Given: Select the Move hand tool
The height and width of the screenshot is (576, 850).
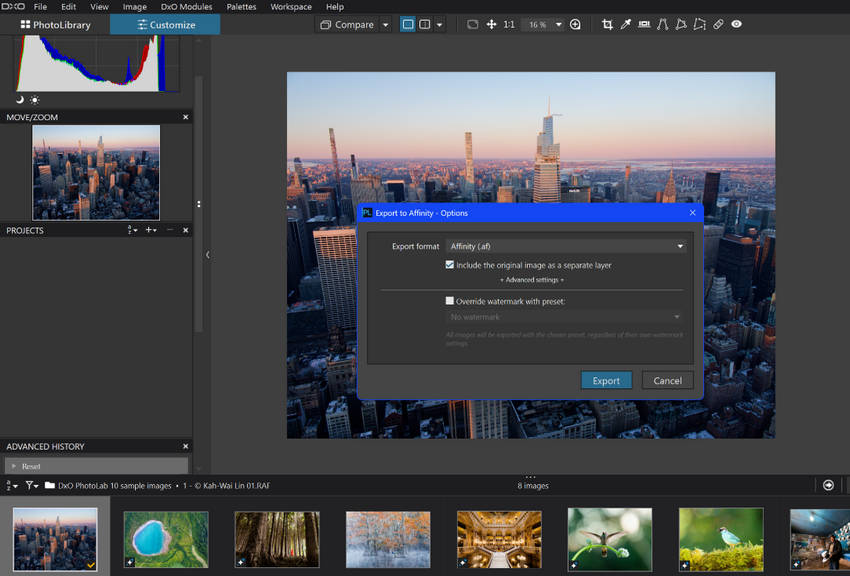Looking at the screenshot, I should pyautogui.click(x=491, y=24).
